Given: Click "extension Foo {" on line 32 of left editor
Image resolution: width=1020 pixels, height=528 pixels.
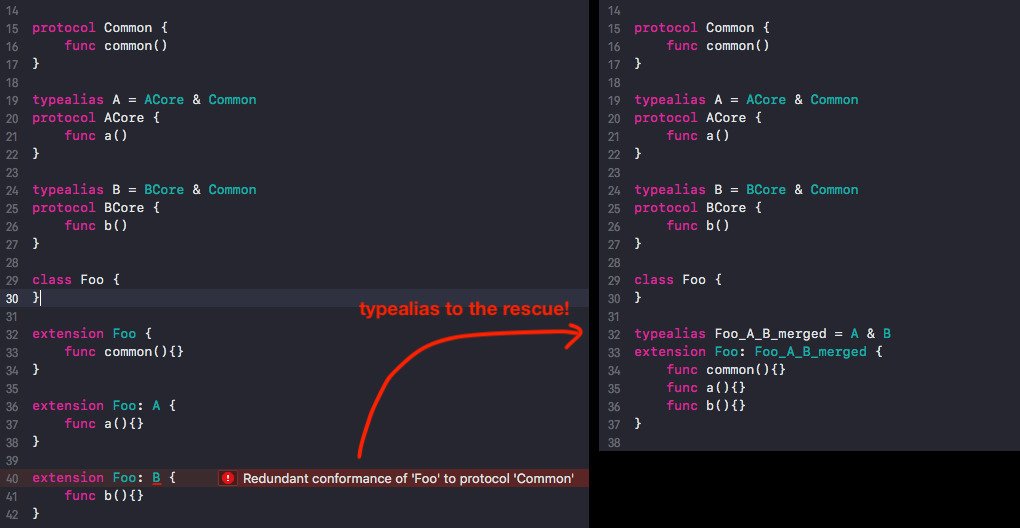Looking at the screenshot, I should (92, 334).
